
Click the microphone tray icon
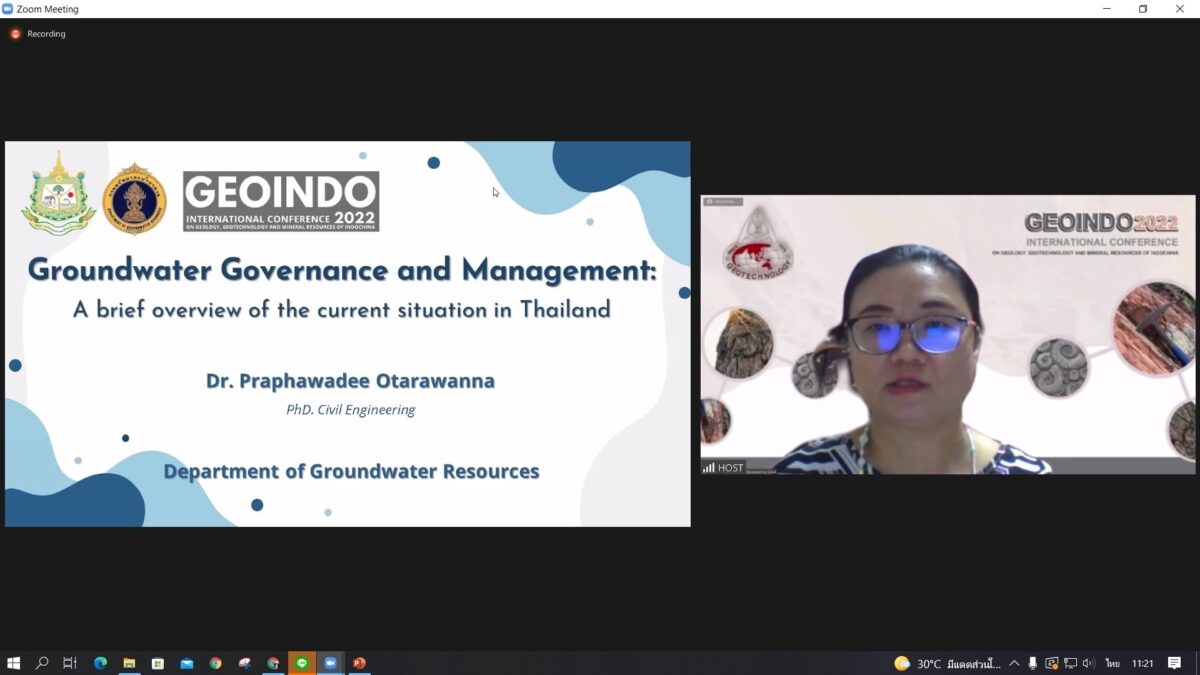(x=1033, y=663)
